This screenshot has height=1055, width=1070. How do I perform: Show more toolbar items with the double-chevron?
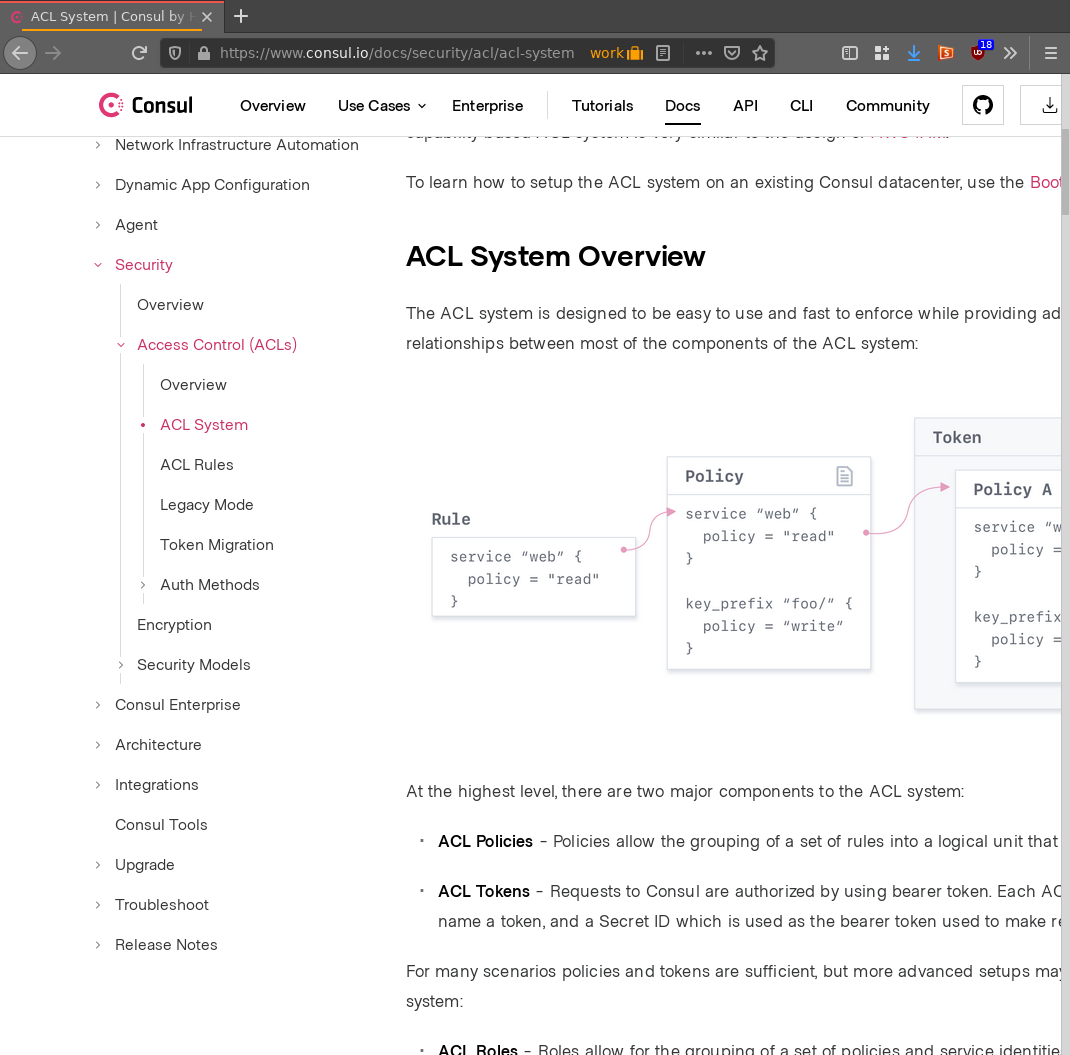1011,53
